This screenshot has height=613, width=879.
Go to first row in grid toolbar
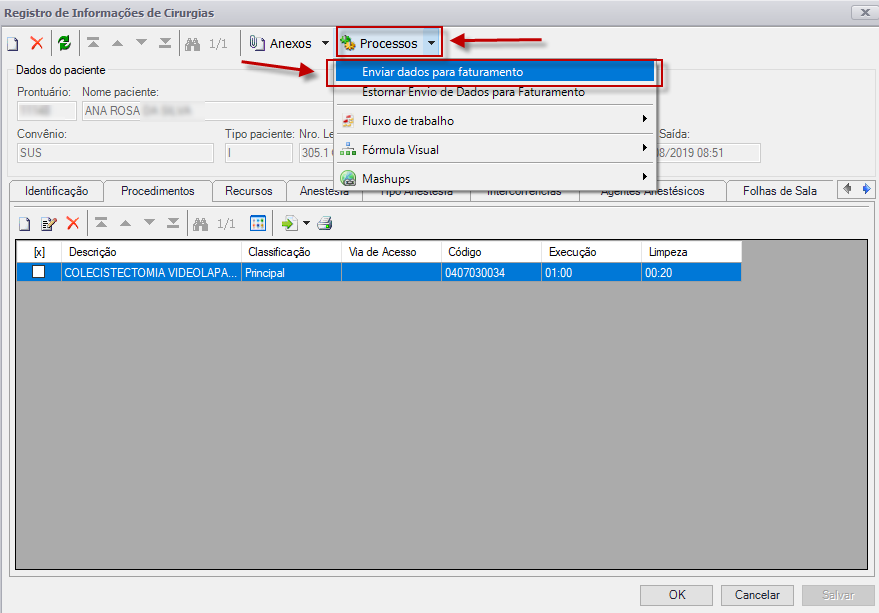tap(101, 223)
